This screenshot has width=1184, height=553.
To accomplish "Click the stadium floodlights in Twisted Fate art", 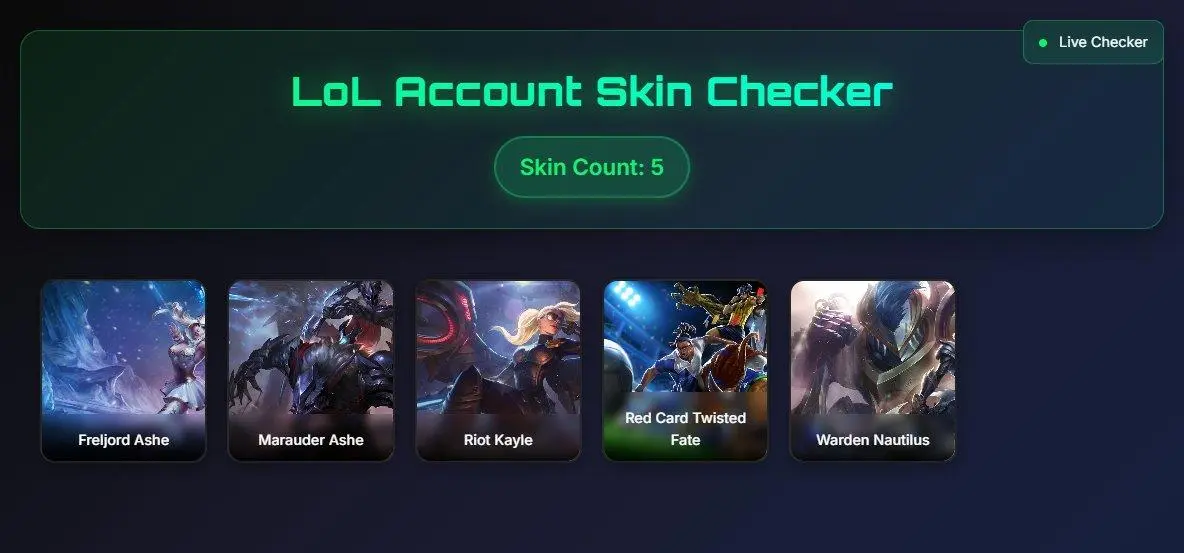I will [x=627, y=295].
